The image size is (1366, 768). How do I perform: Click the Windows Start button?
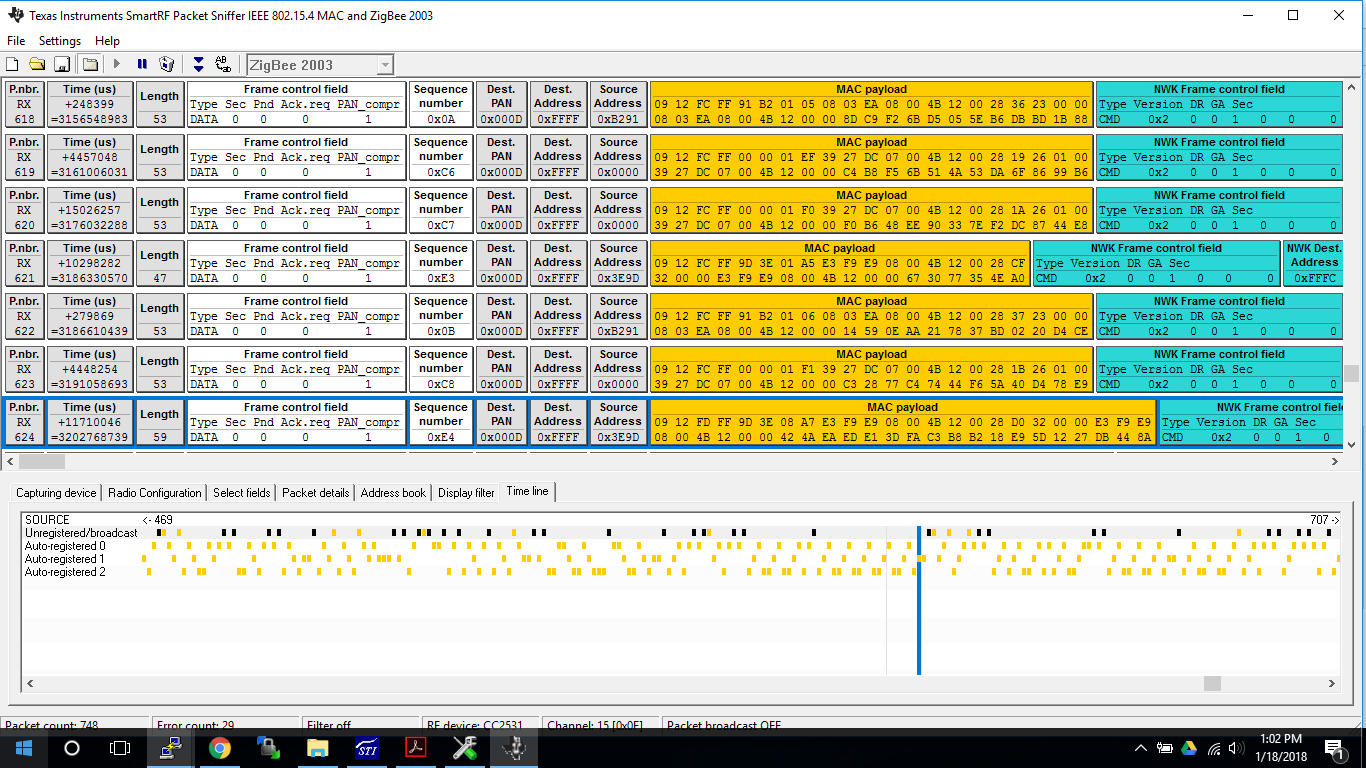pyautogui.click(x=24, y=748)
